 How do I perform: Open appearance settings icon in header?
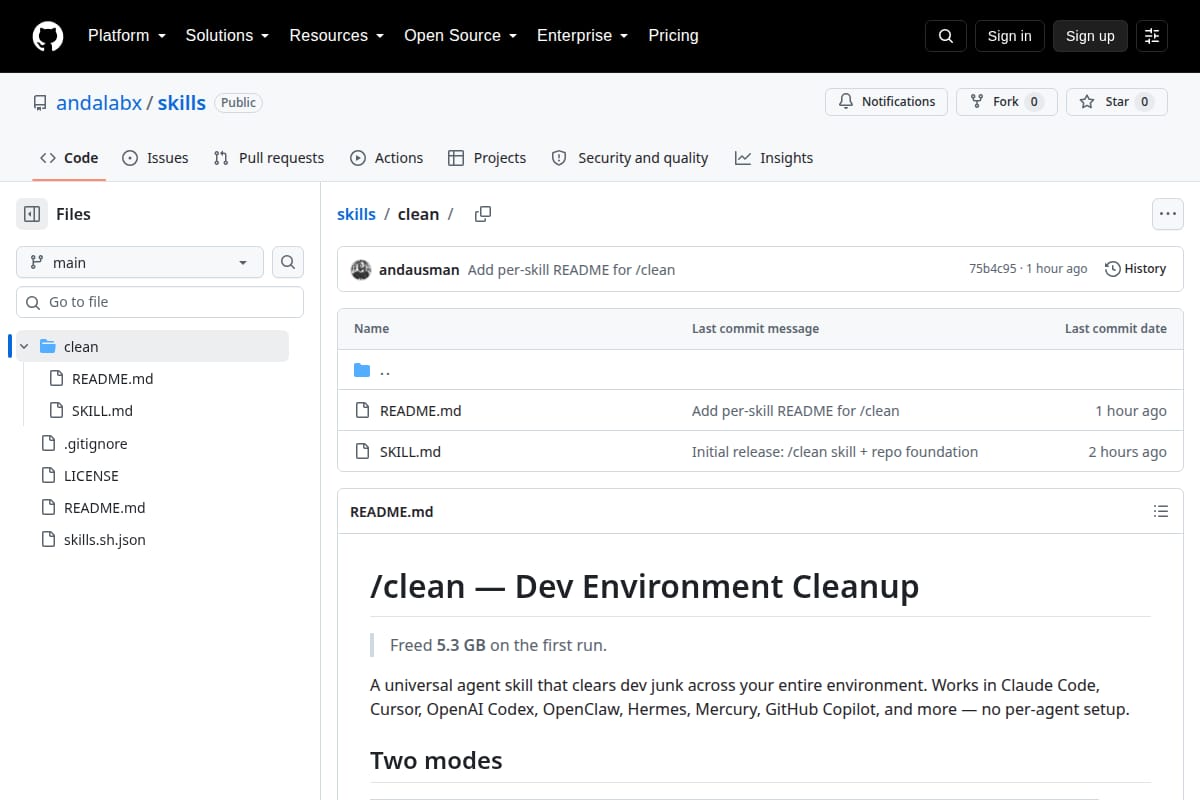(x=1152, y=36)
